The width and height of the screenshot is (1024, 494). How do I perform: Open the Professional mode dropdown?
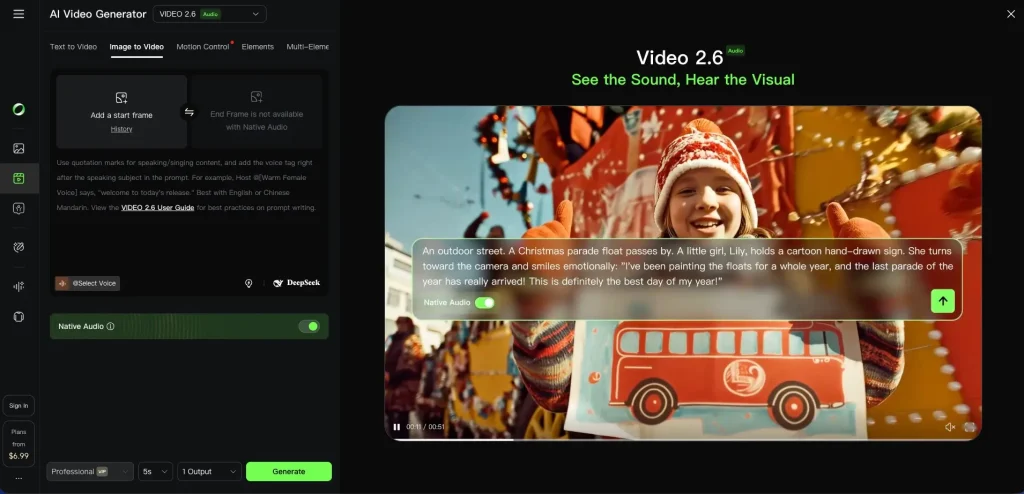tap(90, 471)
